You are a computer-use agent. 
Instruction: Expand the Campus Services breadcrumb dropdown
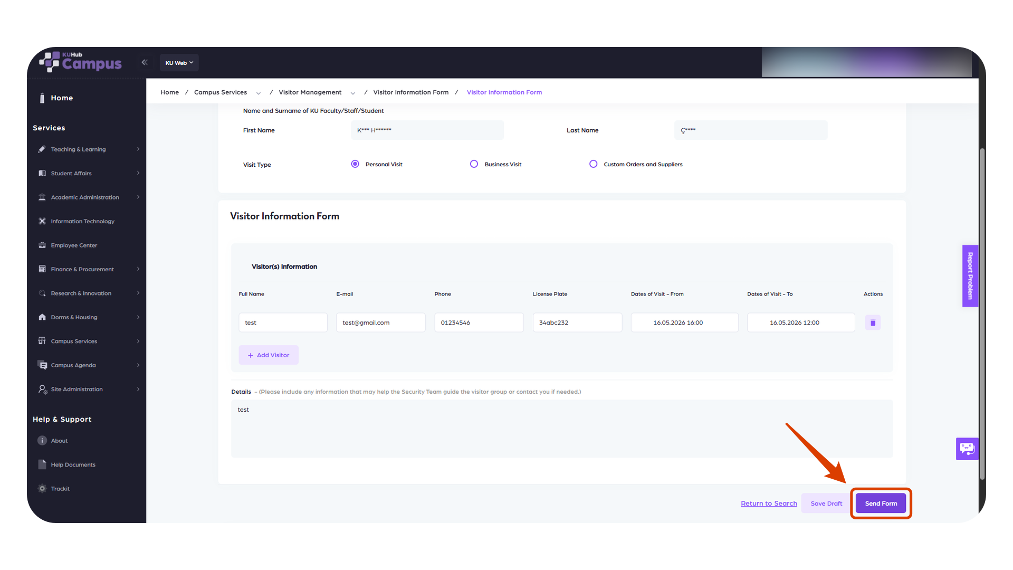(x=258, y=93)
